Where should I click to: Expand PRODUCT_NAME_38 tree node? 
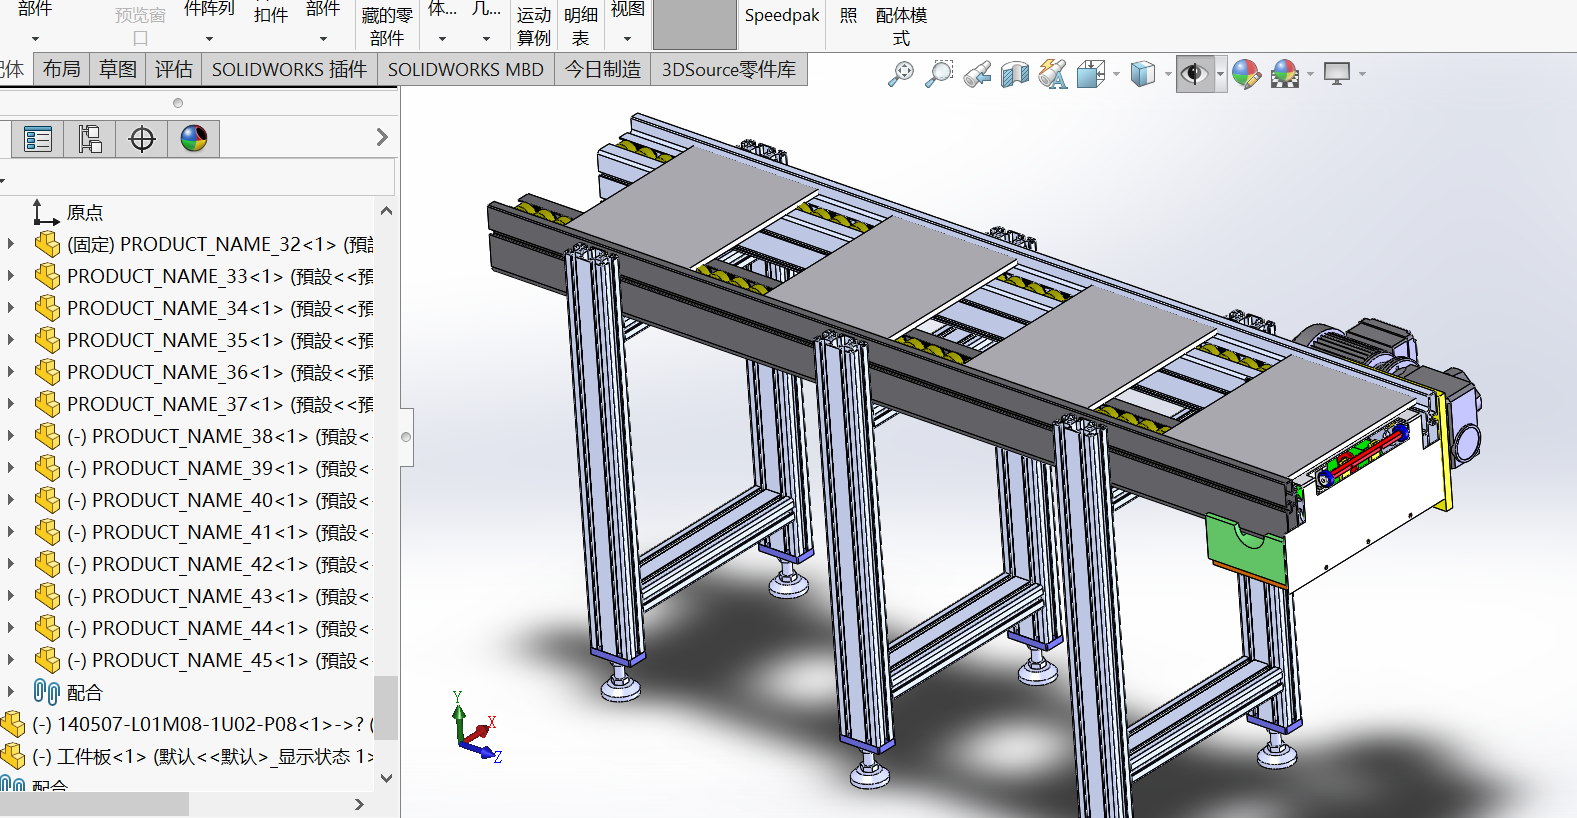pyautogui.click(x=11, y=436)
